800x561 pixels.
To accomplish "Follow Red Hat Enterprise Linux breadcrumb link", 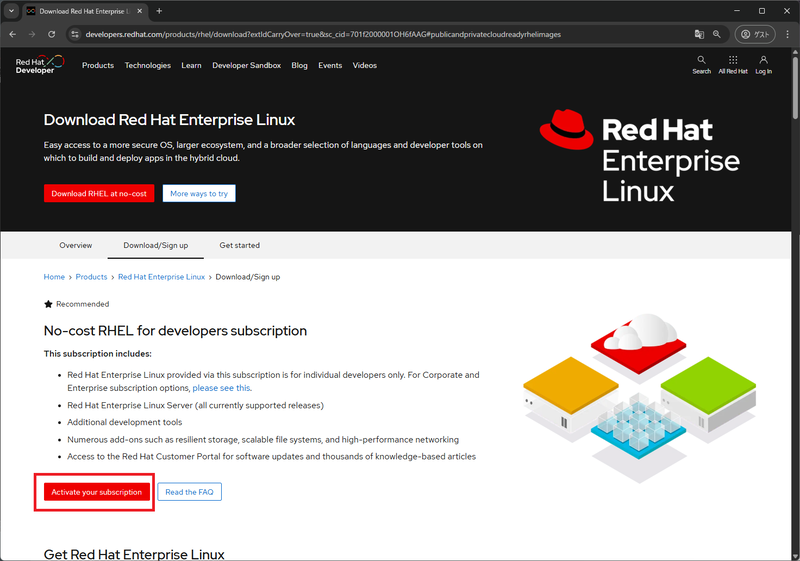I will pyautogui.click(x=161, y=277).
